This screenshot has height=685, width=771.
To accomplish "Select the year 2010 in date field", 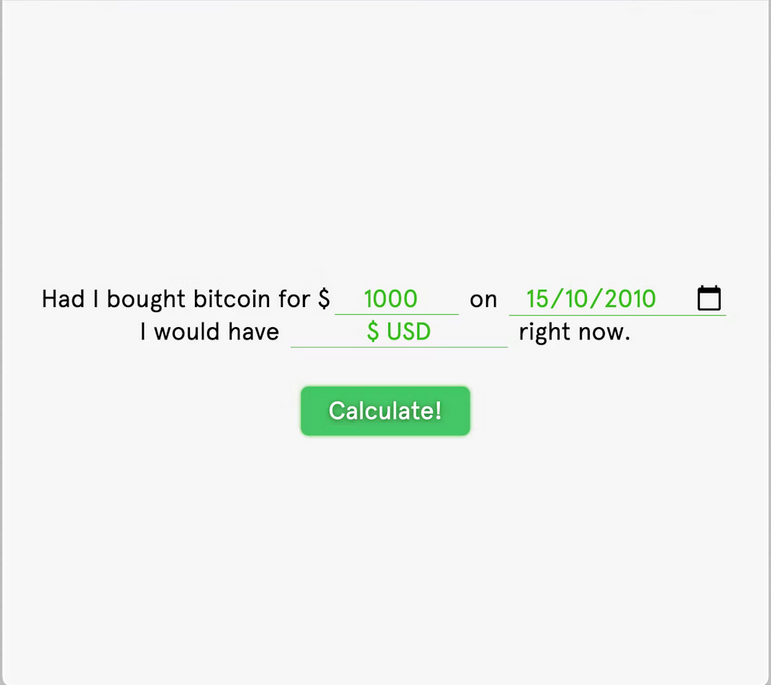I will [x=632, y=299].
